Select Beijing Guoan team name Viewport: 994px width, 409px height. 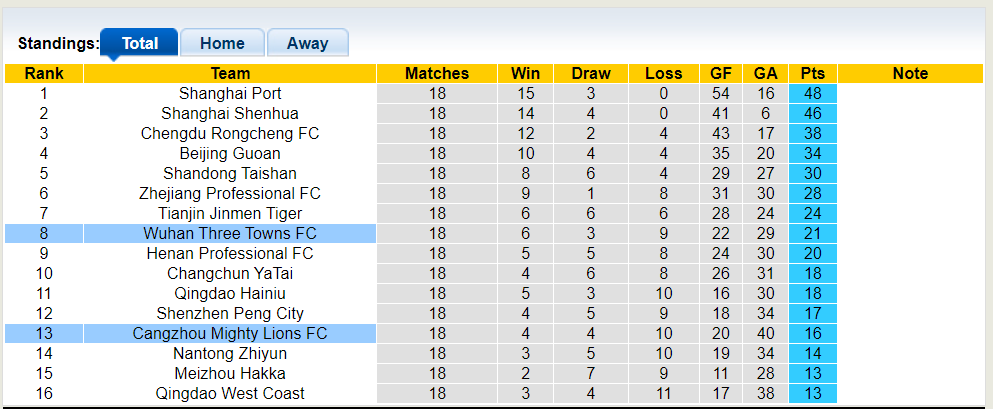[230, 154]
